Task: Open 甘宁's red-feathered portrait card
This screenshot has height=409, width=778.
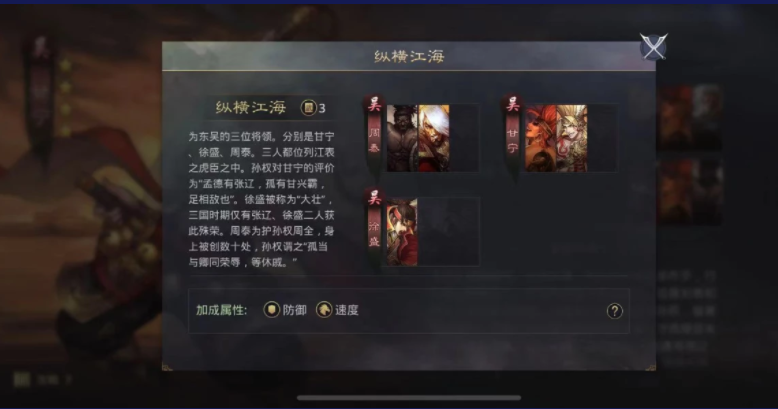Action: [541, 138]
